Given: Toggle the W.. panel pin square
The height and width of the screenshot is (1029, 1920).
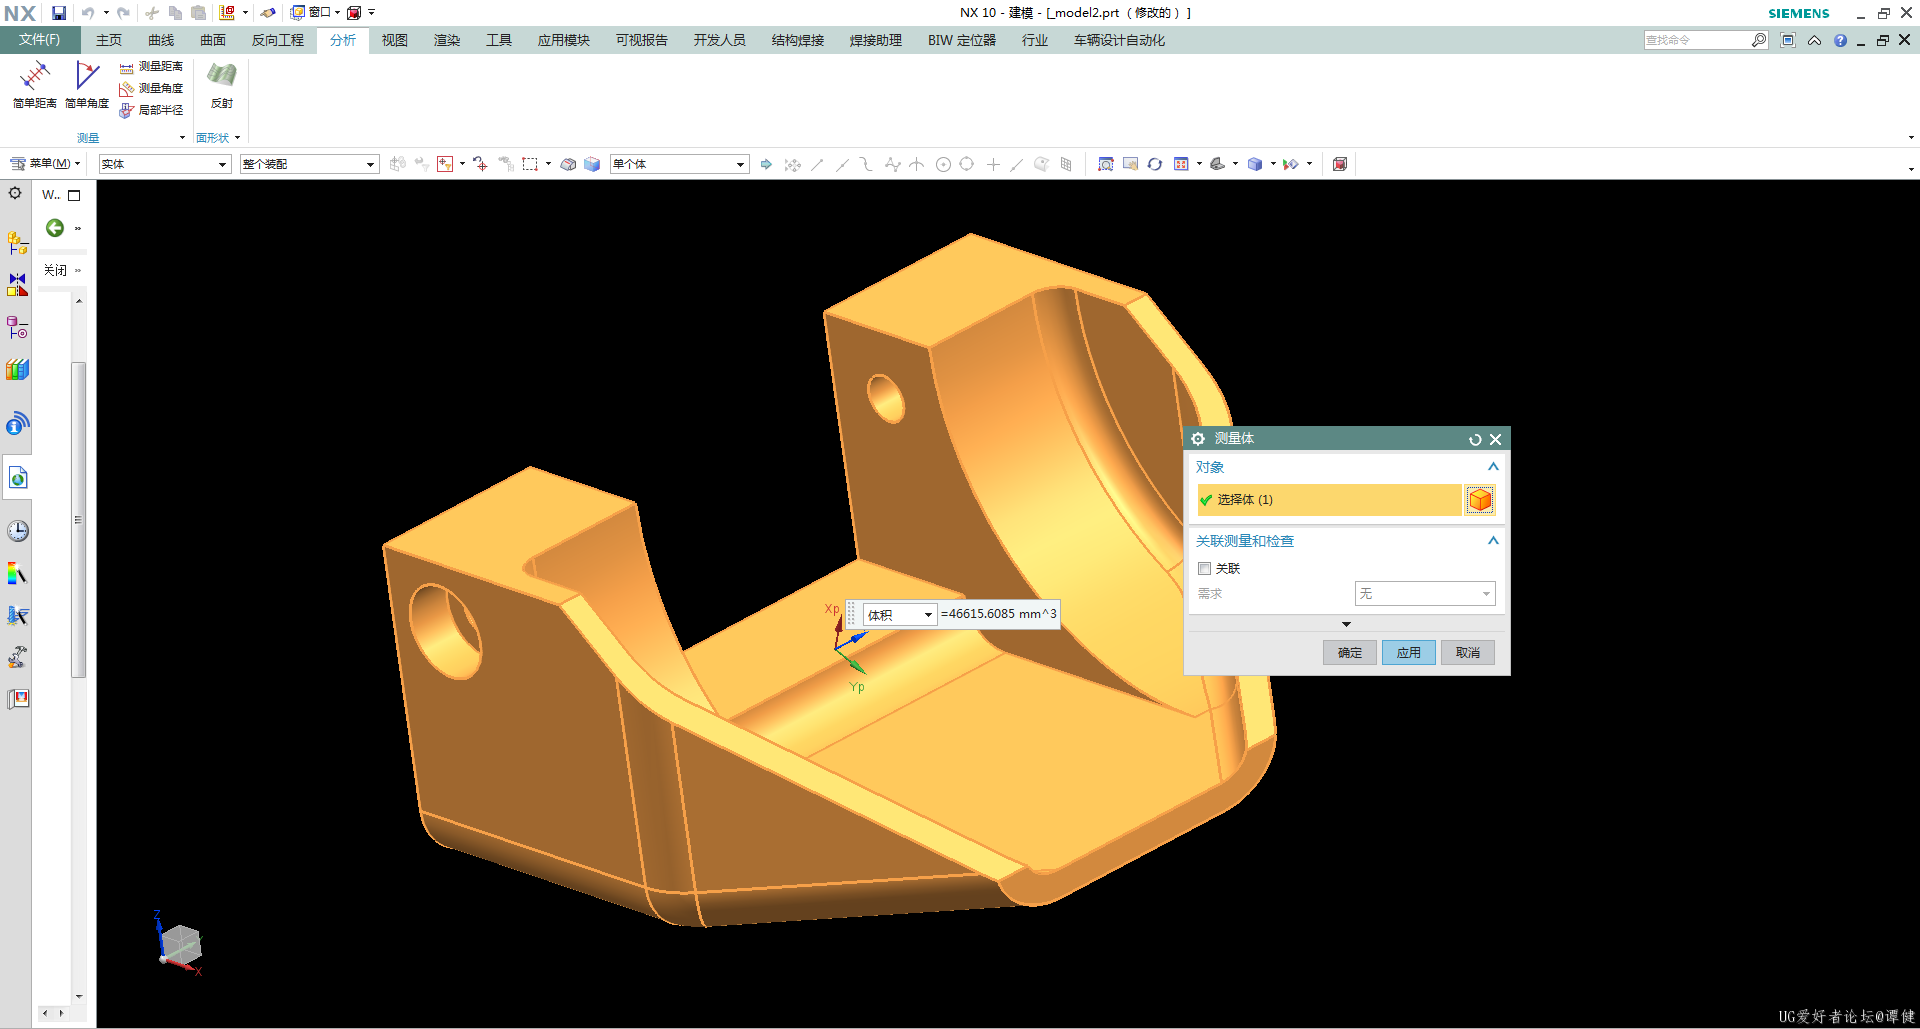Looking at the screenshot, I should point(74,195).
